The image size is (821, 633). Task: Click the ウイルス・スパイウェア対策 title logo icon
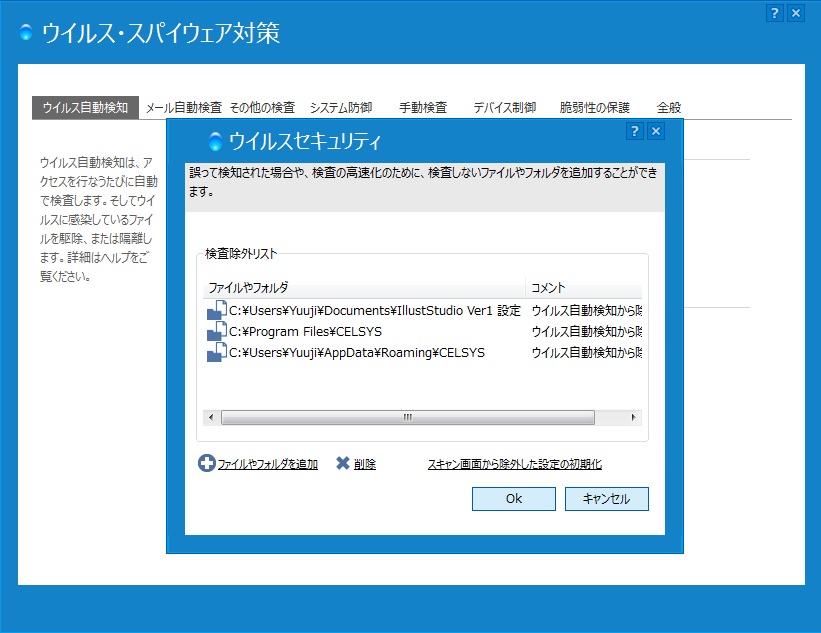click(x=26, y=32)
